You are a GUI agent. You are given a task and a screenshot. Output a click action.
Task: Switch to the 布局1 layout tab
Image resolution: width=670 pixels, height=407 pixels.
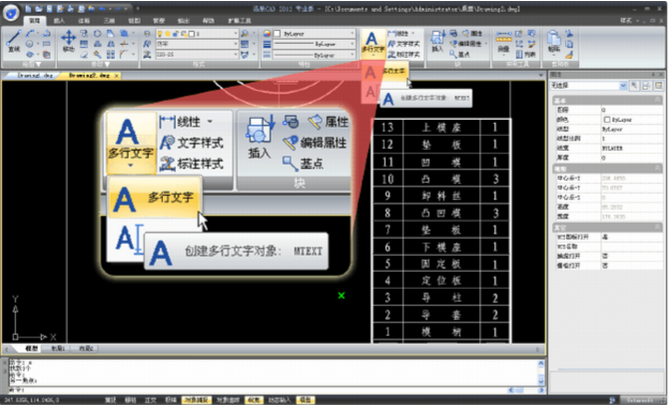pyautogui.click(x=58, y=348)
